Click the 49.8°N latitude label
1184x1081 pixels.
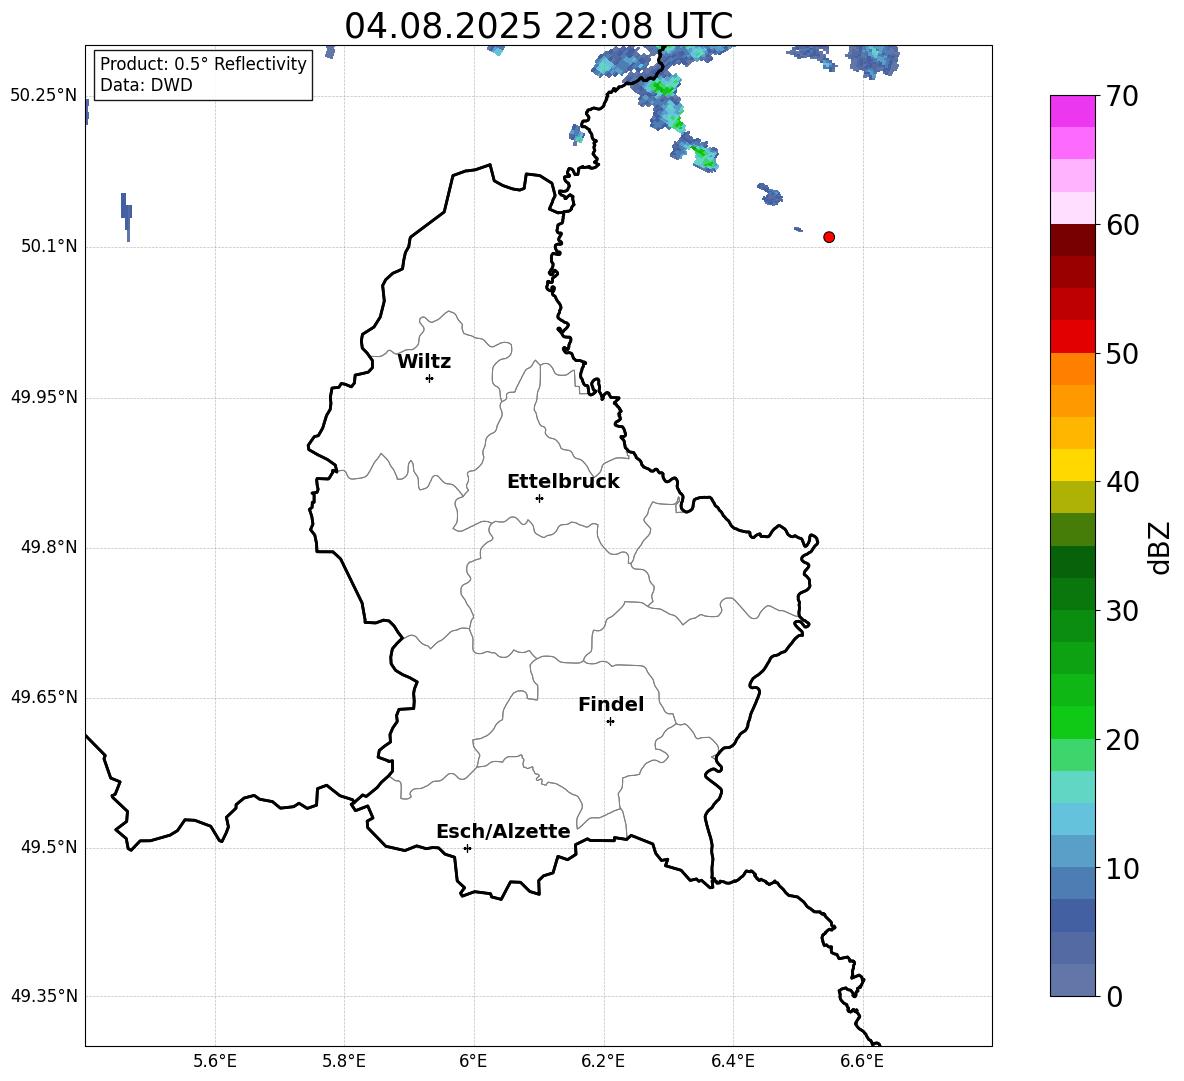pyautogui.click(x=49, y=547)
